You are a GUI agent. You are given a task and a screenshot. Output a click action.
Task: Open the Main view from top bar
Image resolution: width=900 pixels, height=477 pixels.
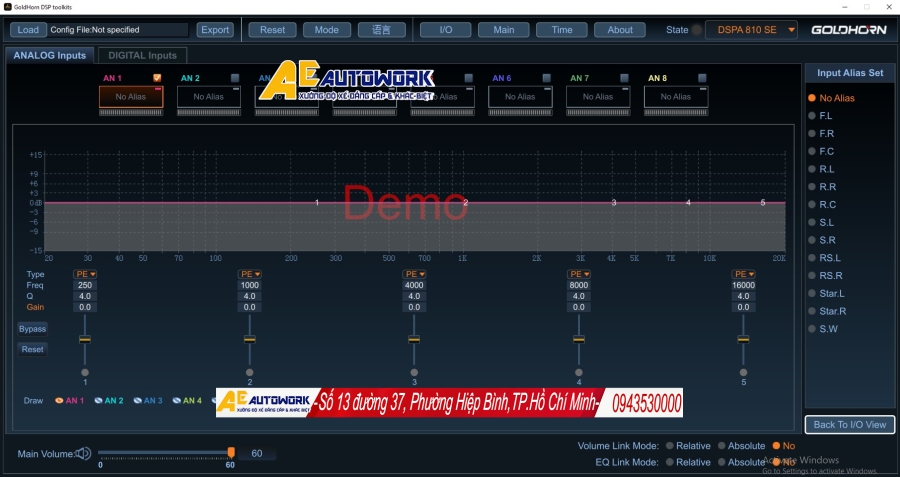(504, 30)
